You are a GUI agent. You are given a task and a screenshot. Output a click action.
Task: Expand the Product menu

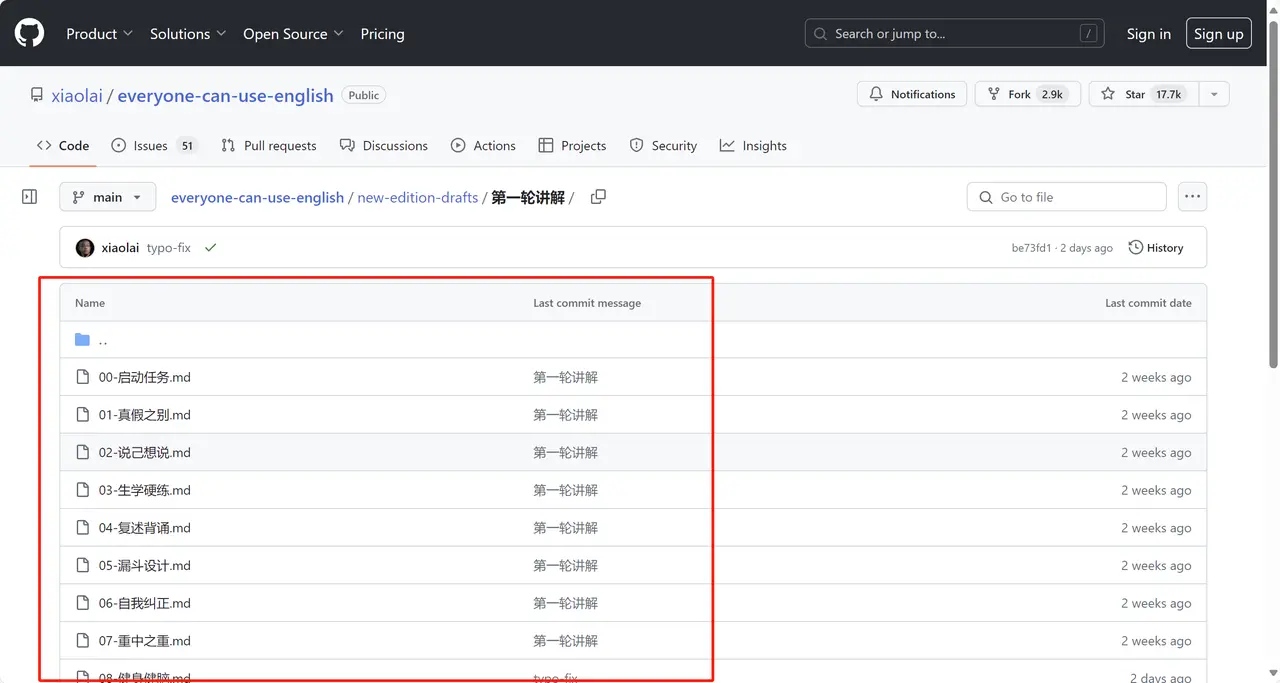(x=99, y=33)
